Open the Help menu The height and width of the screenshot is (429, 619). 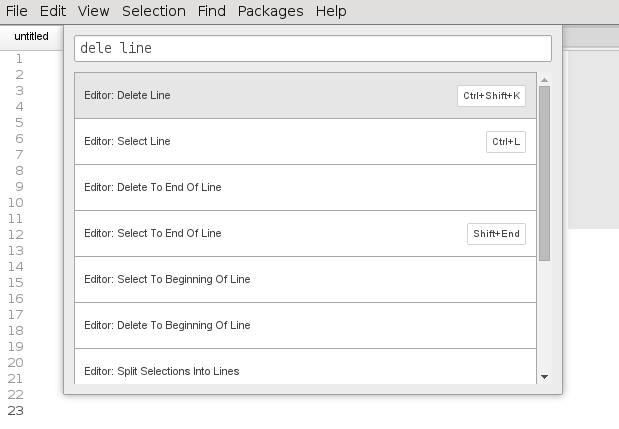(x=331, y=11)
